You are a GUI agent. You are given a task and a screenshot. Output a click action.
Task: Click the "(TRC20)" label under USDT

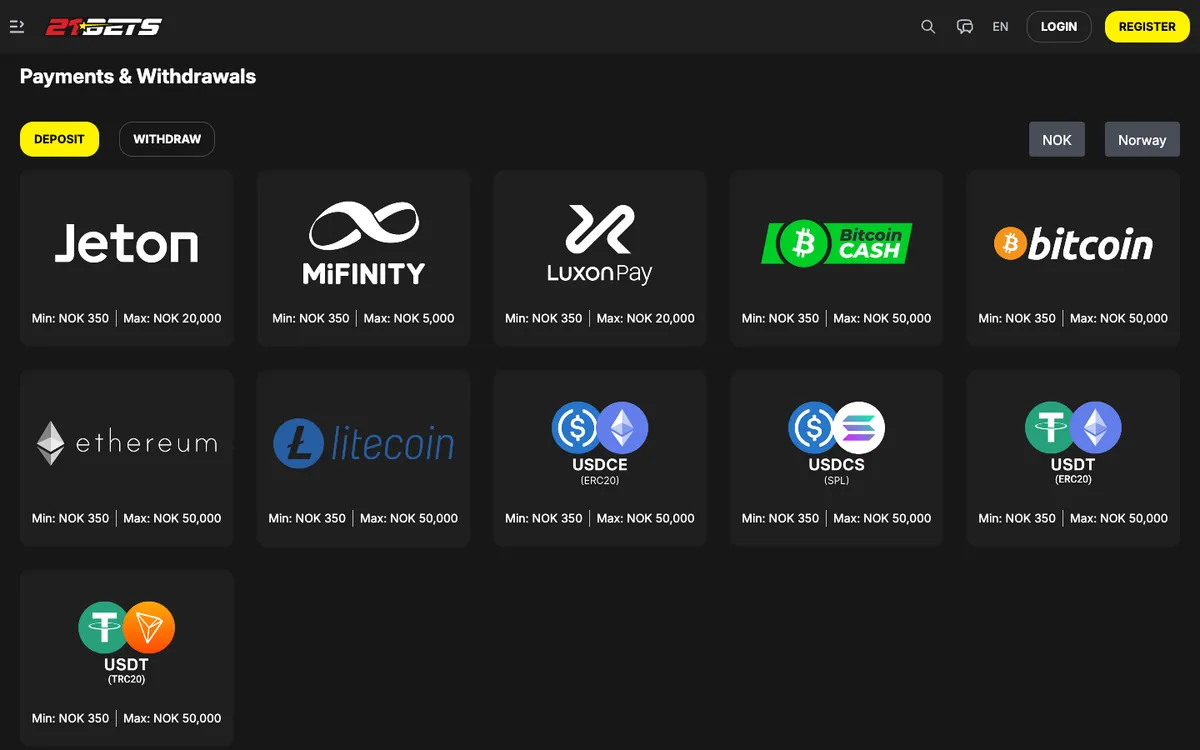click(x=127, y=680)
